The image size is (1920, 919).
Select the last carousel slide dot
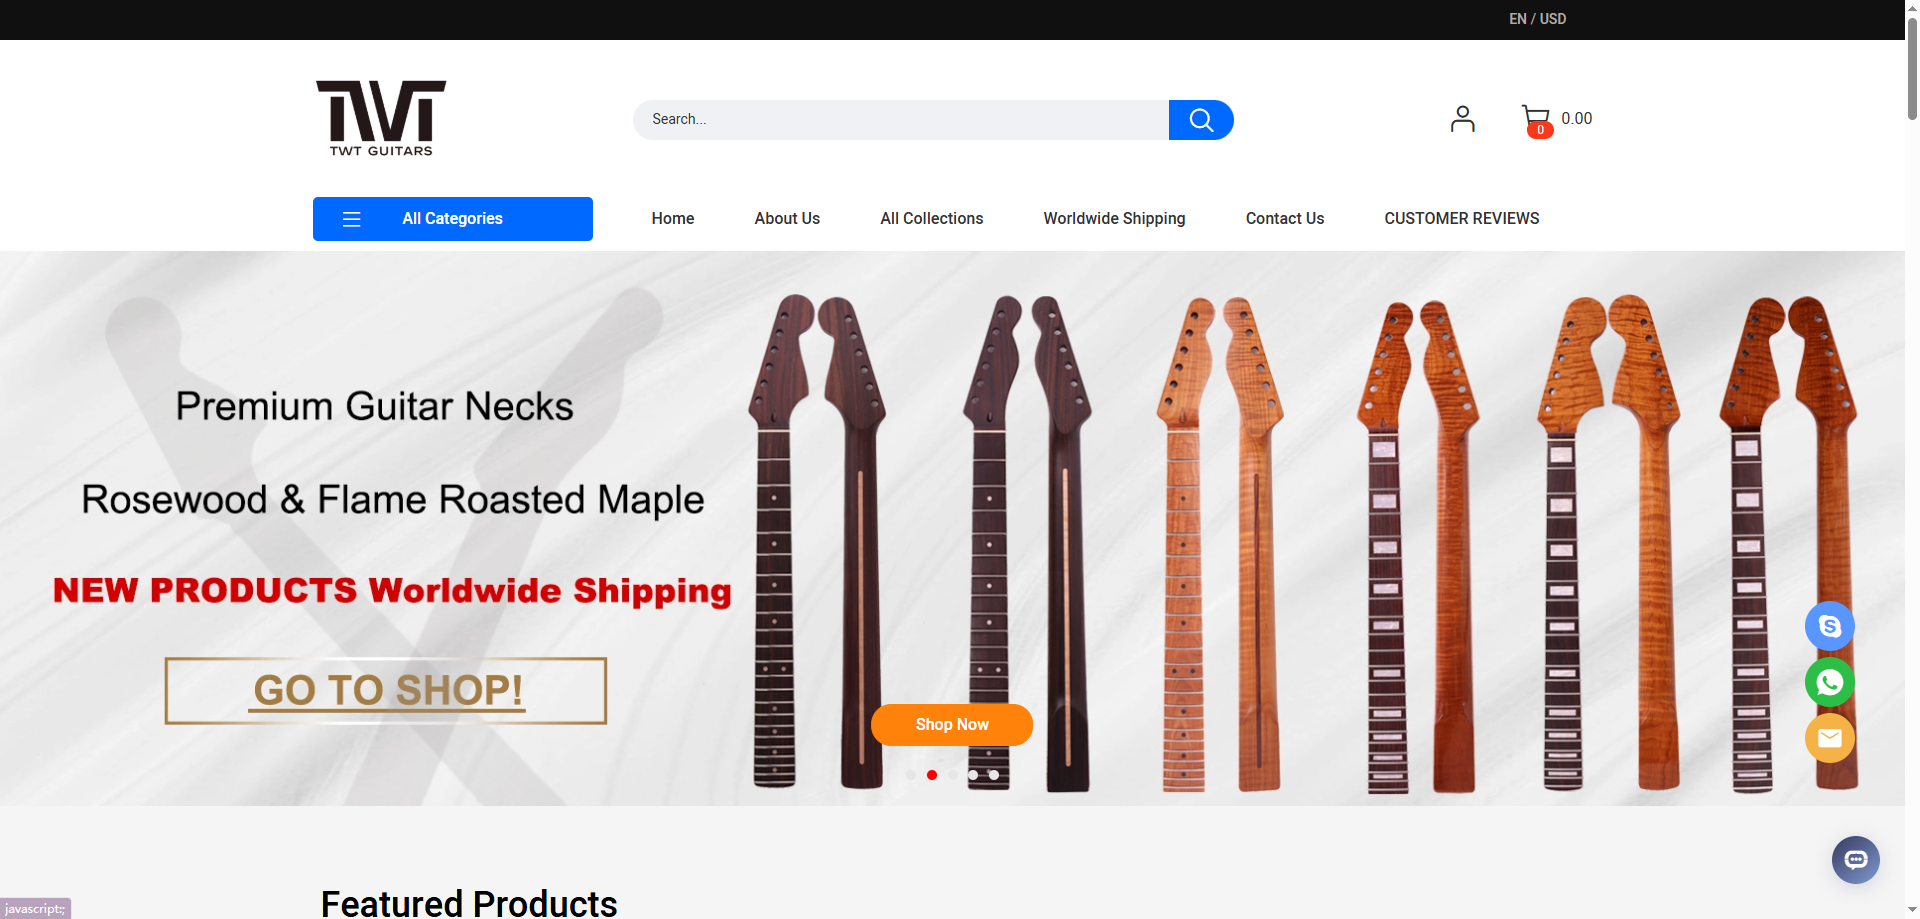click(x=994, y=775)
